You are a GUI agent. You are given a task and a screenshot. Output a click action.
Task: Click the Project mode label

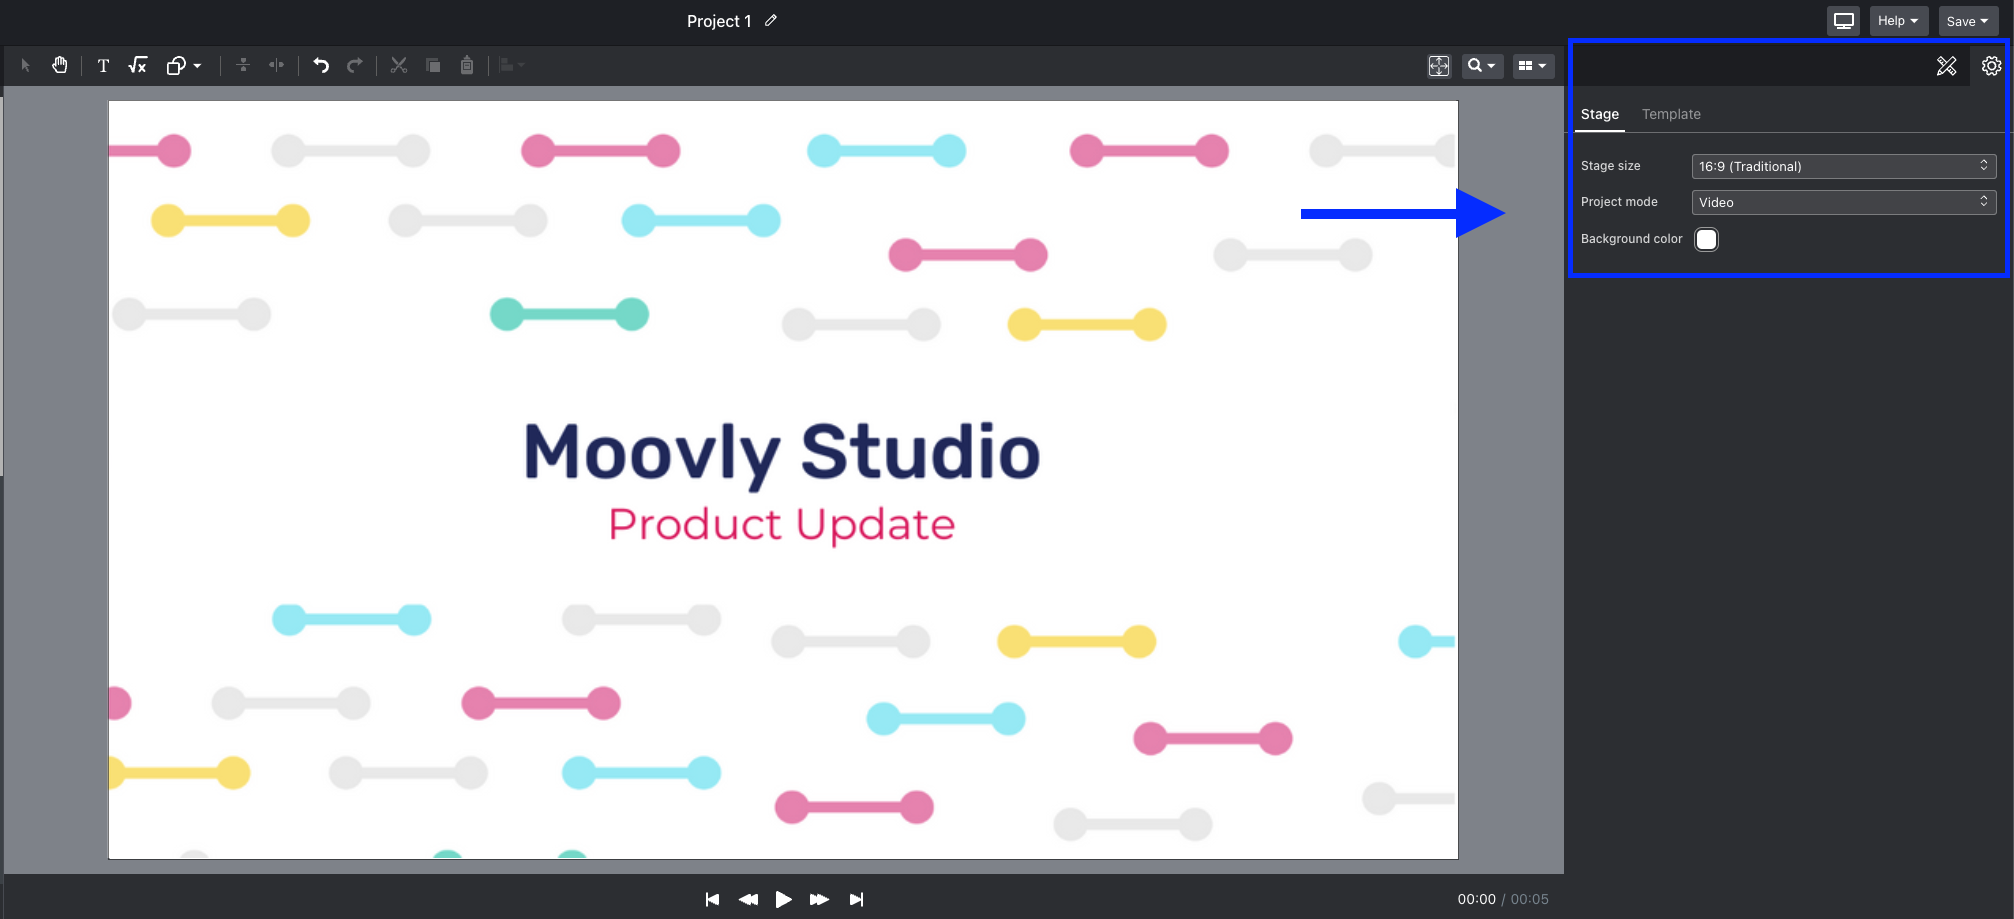(x=1619, y=202)
